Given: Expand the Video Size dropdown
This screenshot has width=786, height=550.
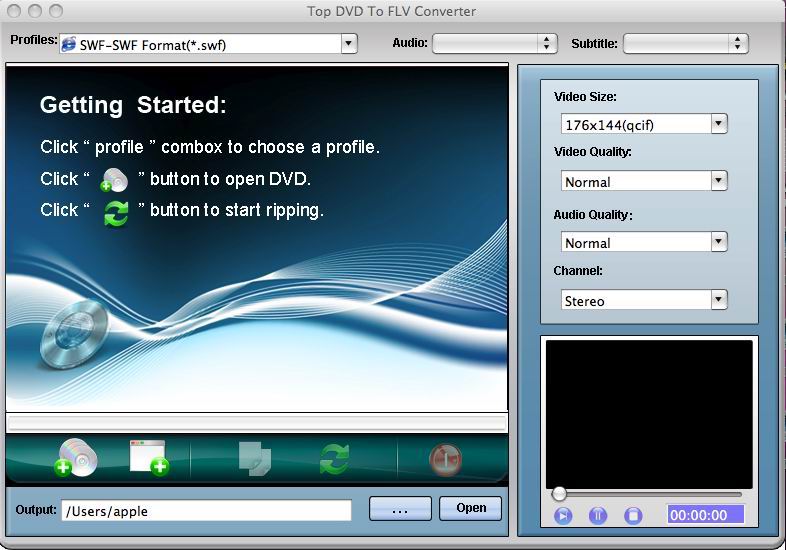Looking at the screenshot, I should [719, 123].
